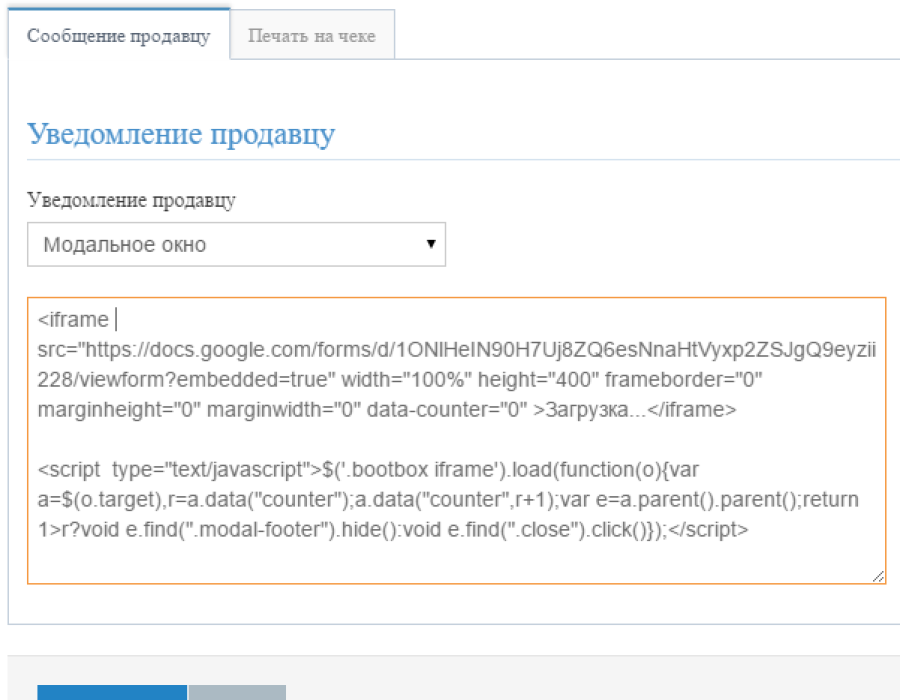Click the Уведомление продавцу section heading
This screenshot has width=900, height=700.
(181, 134)
